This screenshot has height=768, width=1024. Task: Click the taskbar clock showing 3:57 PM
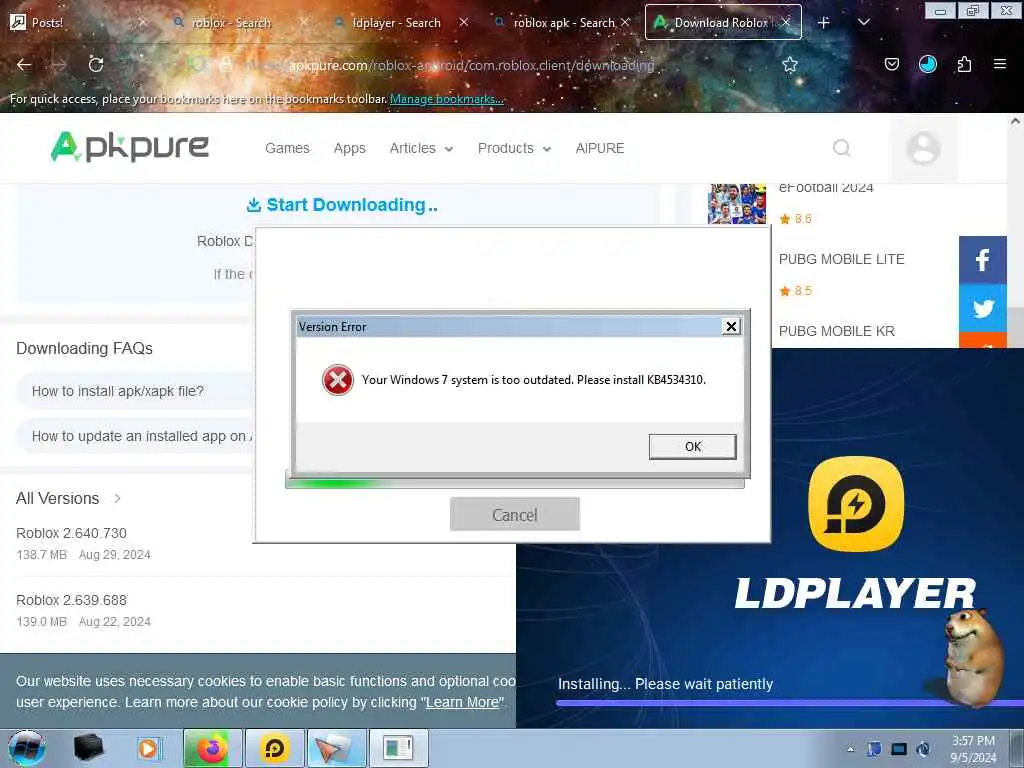click(x=973, y=749)
